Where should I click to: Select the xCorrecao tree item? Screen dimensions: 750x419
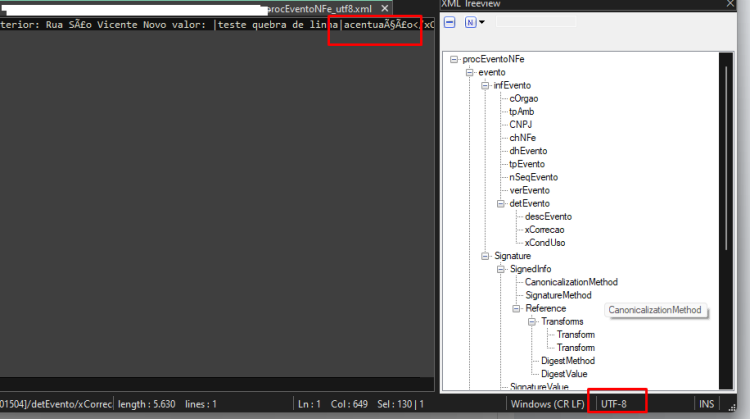coord(544,230)
